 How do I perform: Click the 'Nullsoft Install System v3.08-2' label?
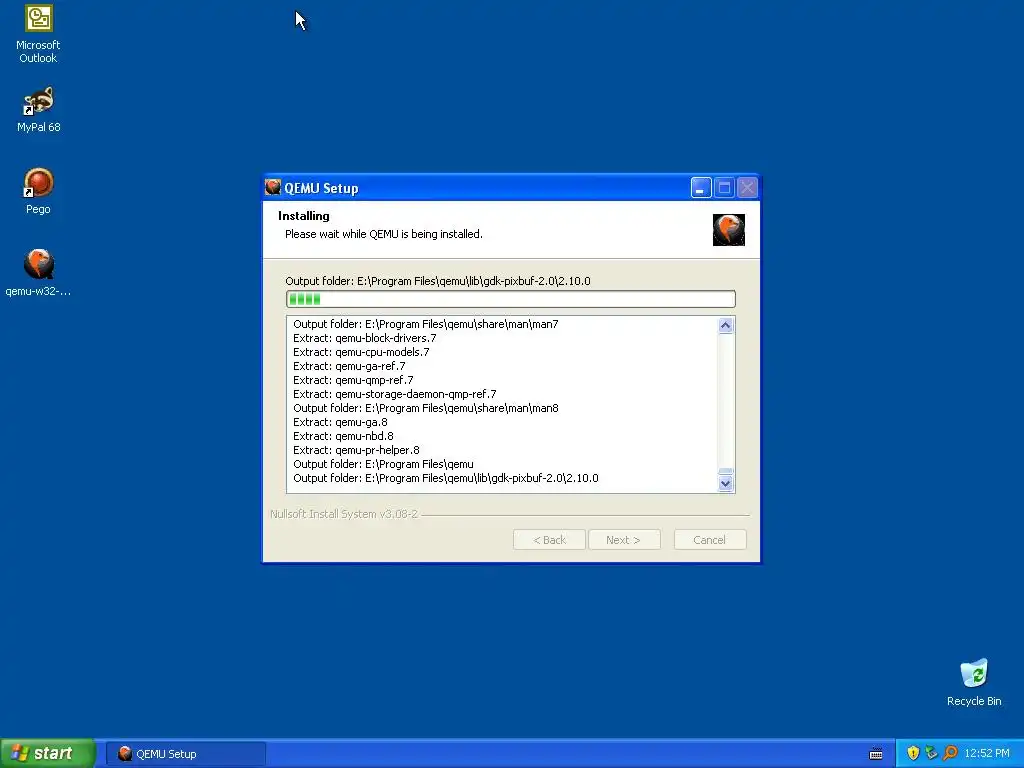344,514
